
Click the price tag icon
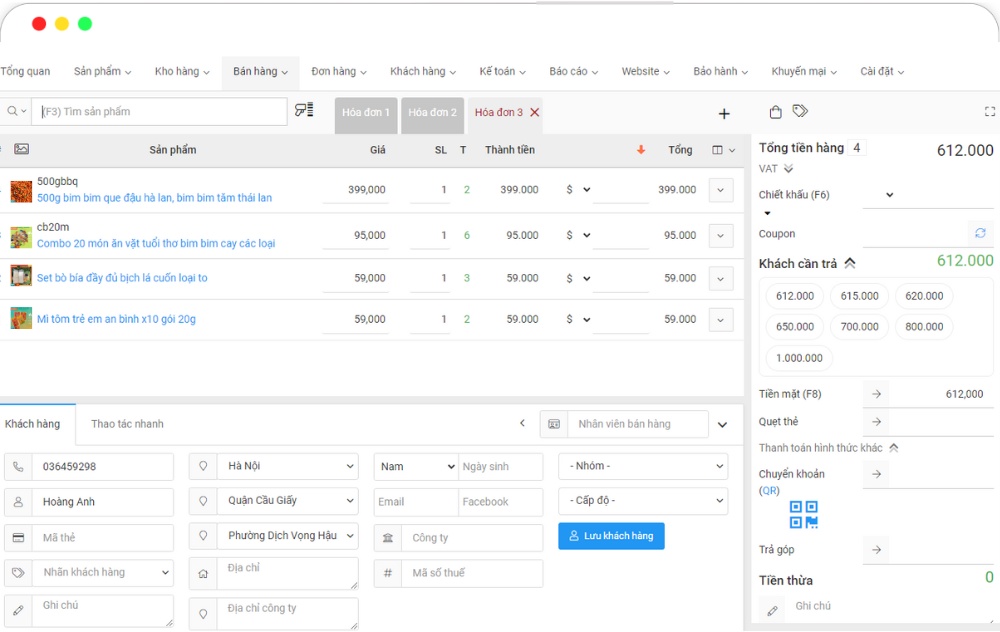tap(800, 111)
